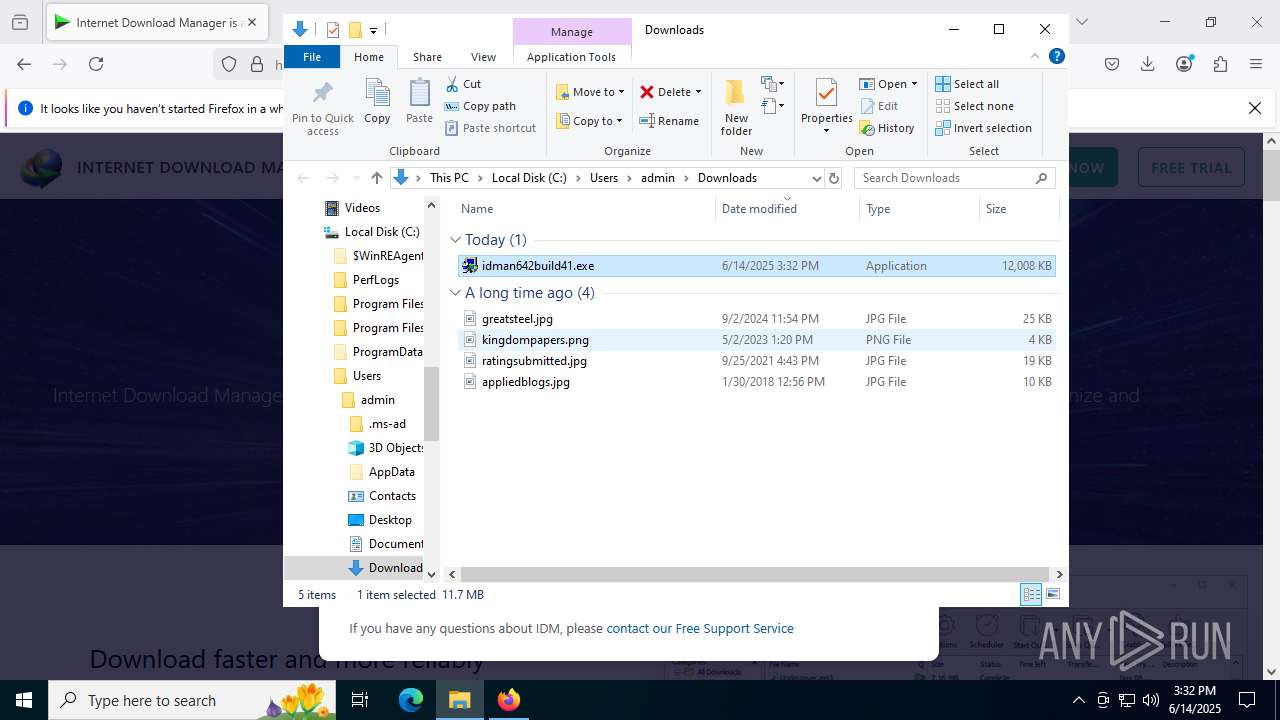This screenshot has height=720, width=1280.
Task: Click Users breadcrumb in address bar
Action: click(604, 178)
